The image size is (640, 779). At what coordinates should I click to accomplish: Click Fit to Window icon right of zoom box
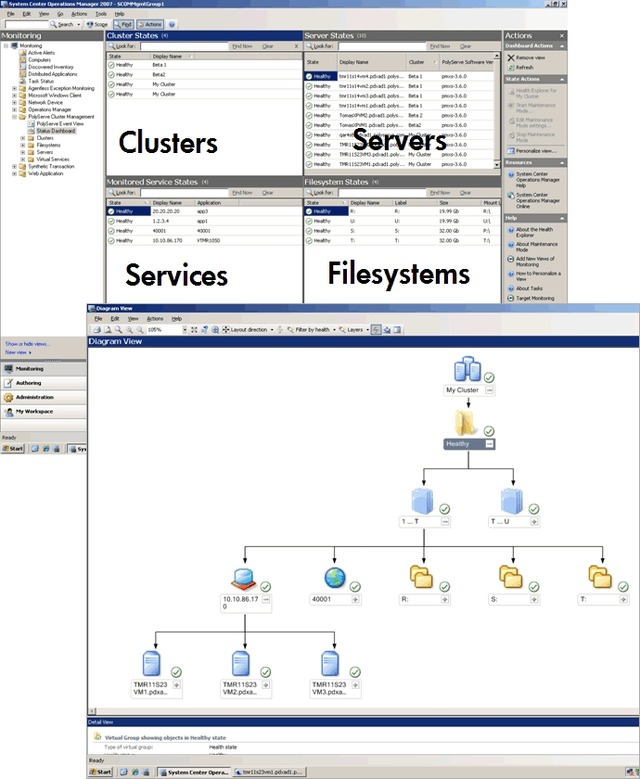pyautogui.click(x=194, y=330)
